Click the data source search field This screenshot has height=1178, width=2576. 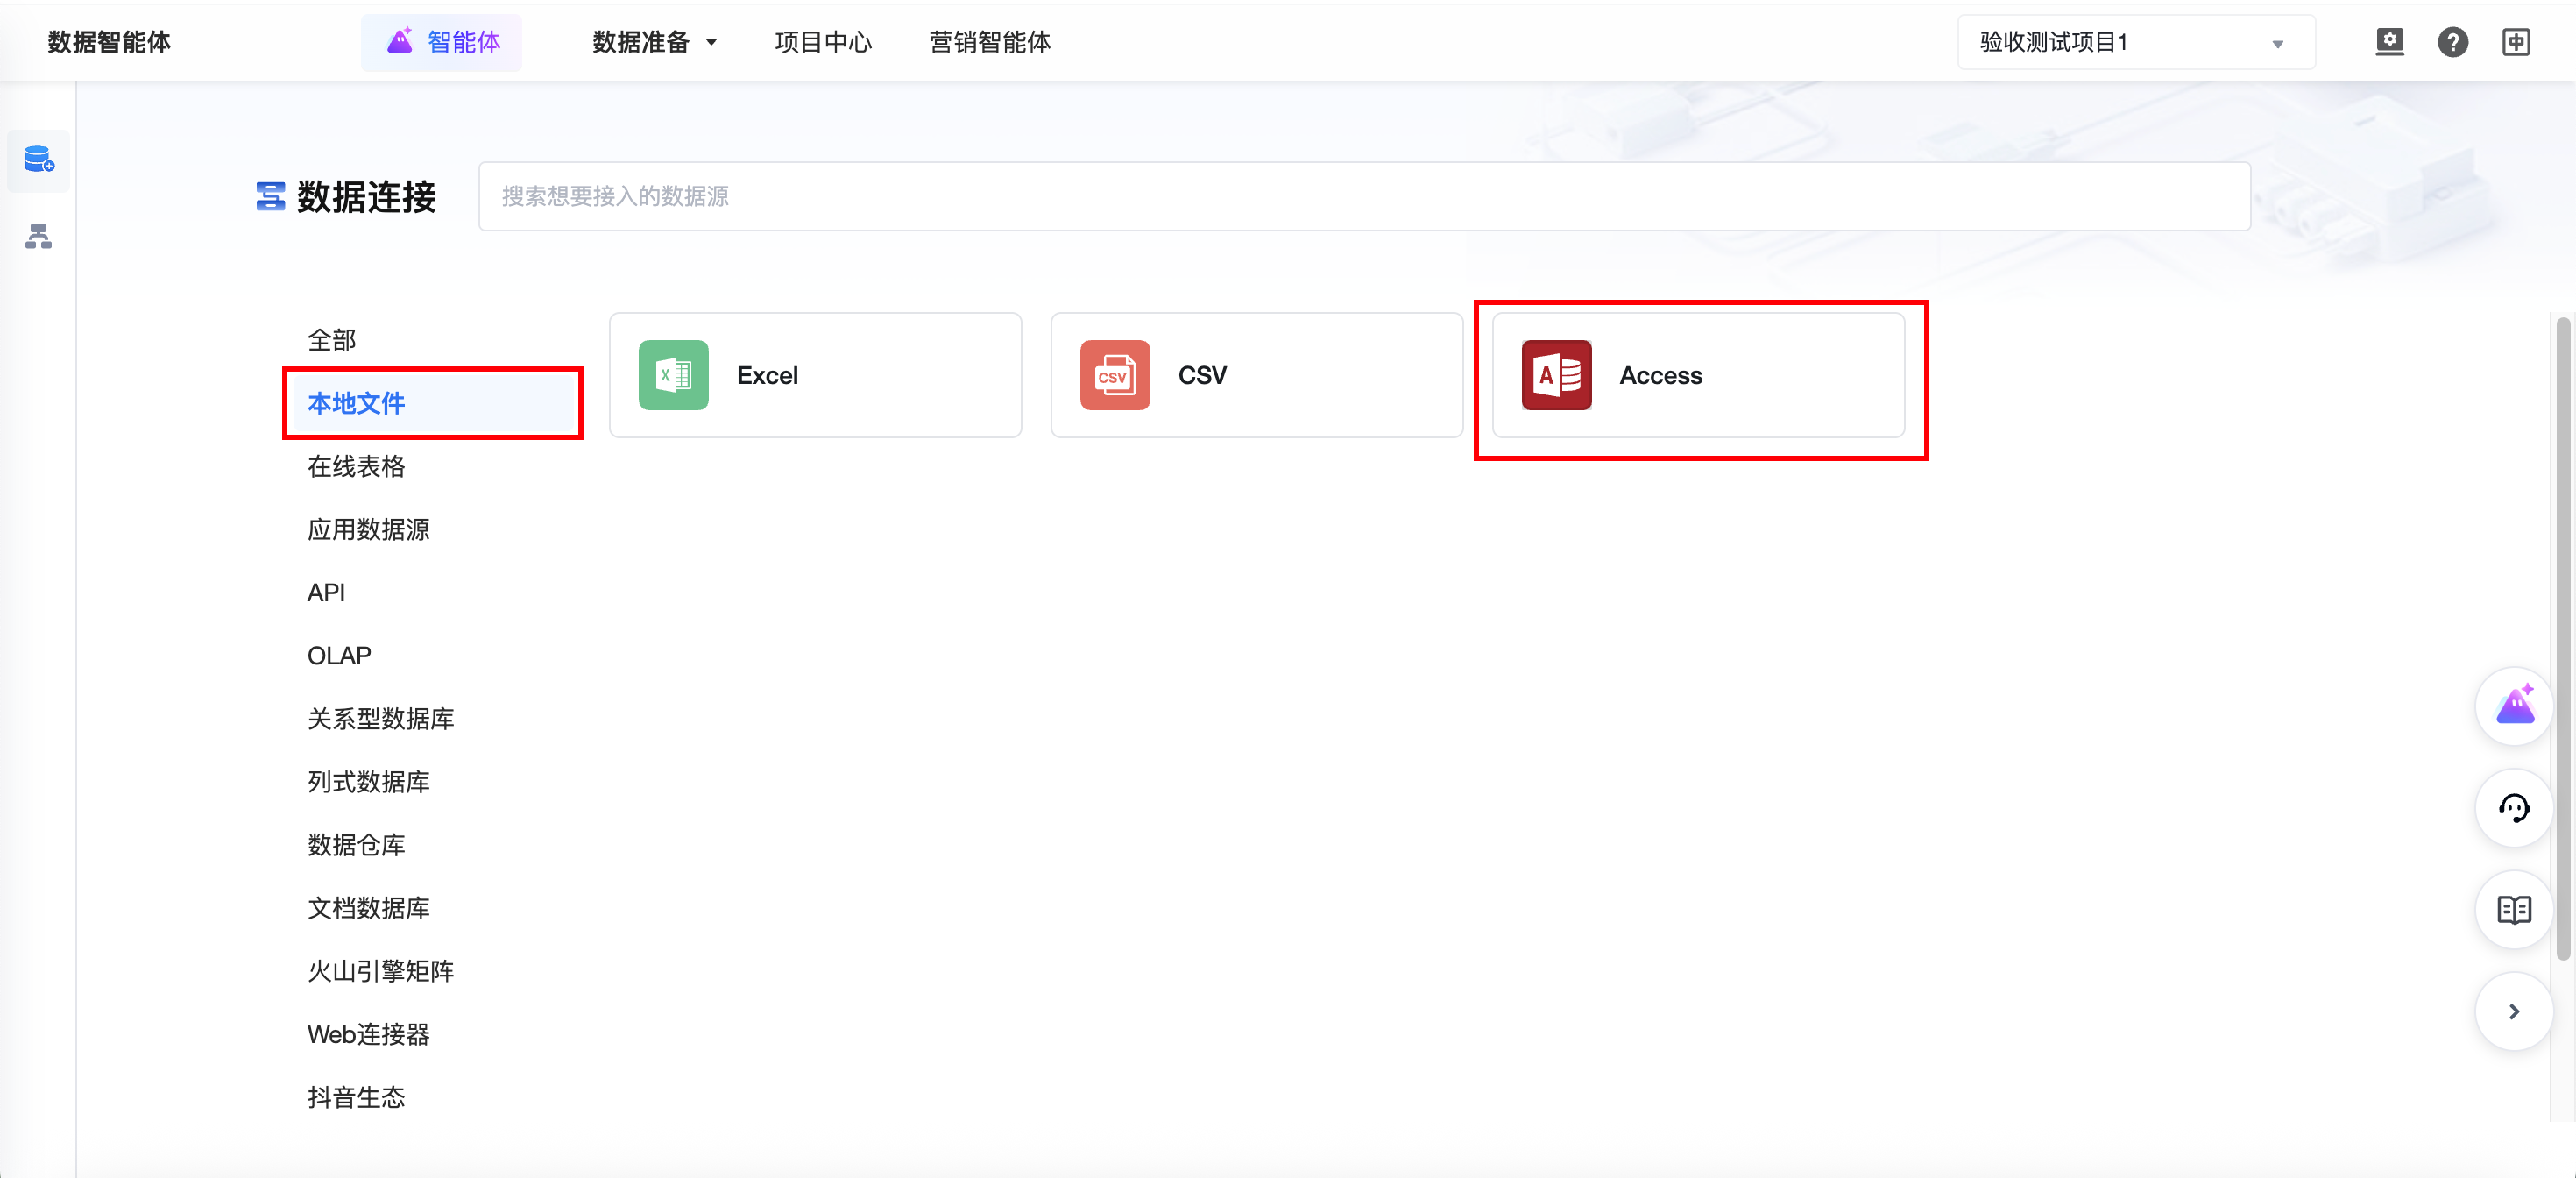1364,196
